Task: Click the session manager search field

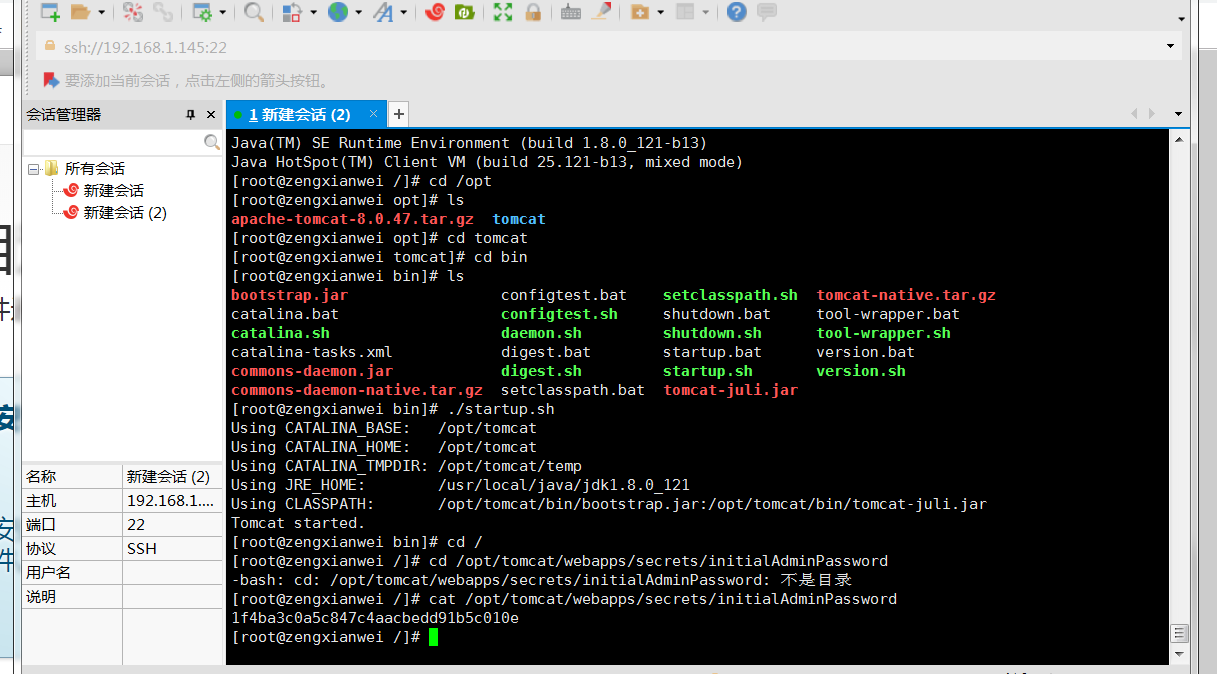Action: (x=112, y=142)
